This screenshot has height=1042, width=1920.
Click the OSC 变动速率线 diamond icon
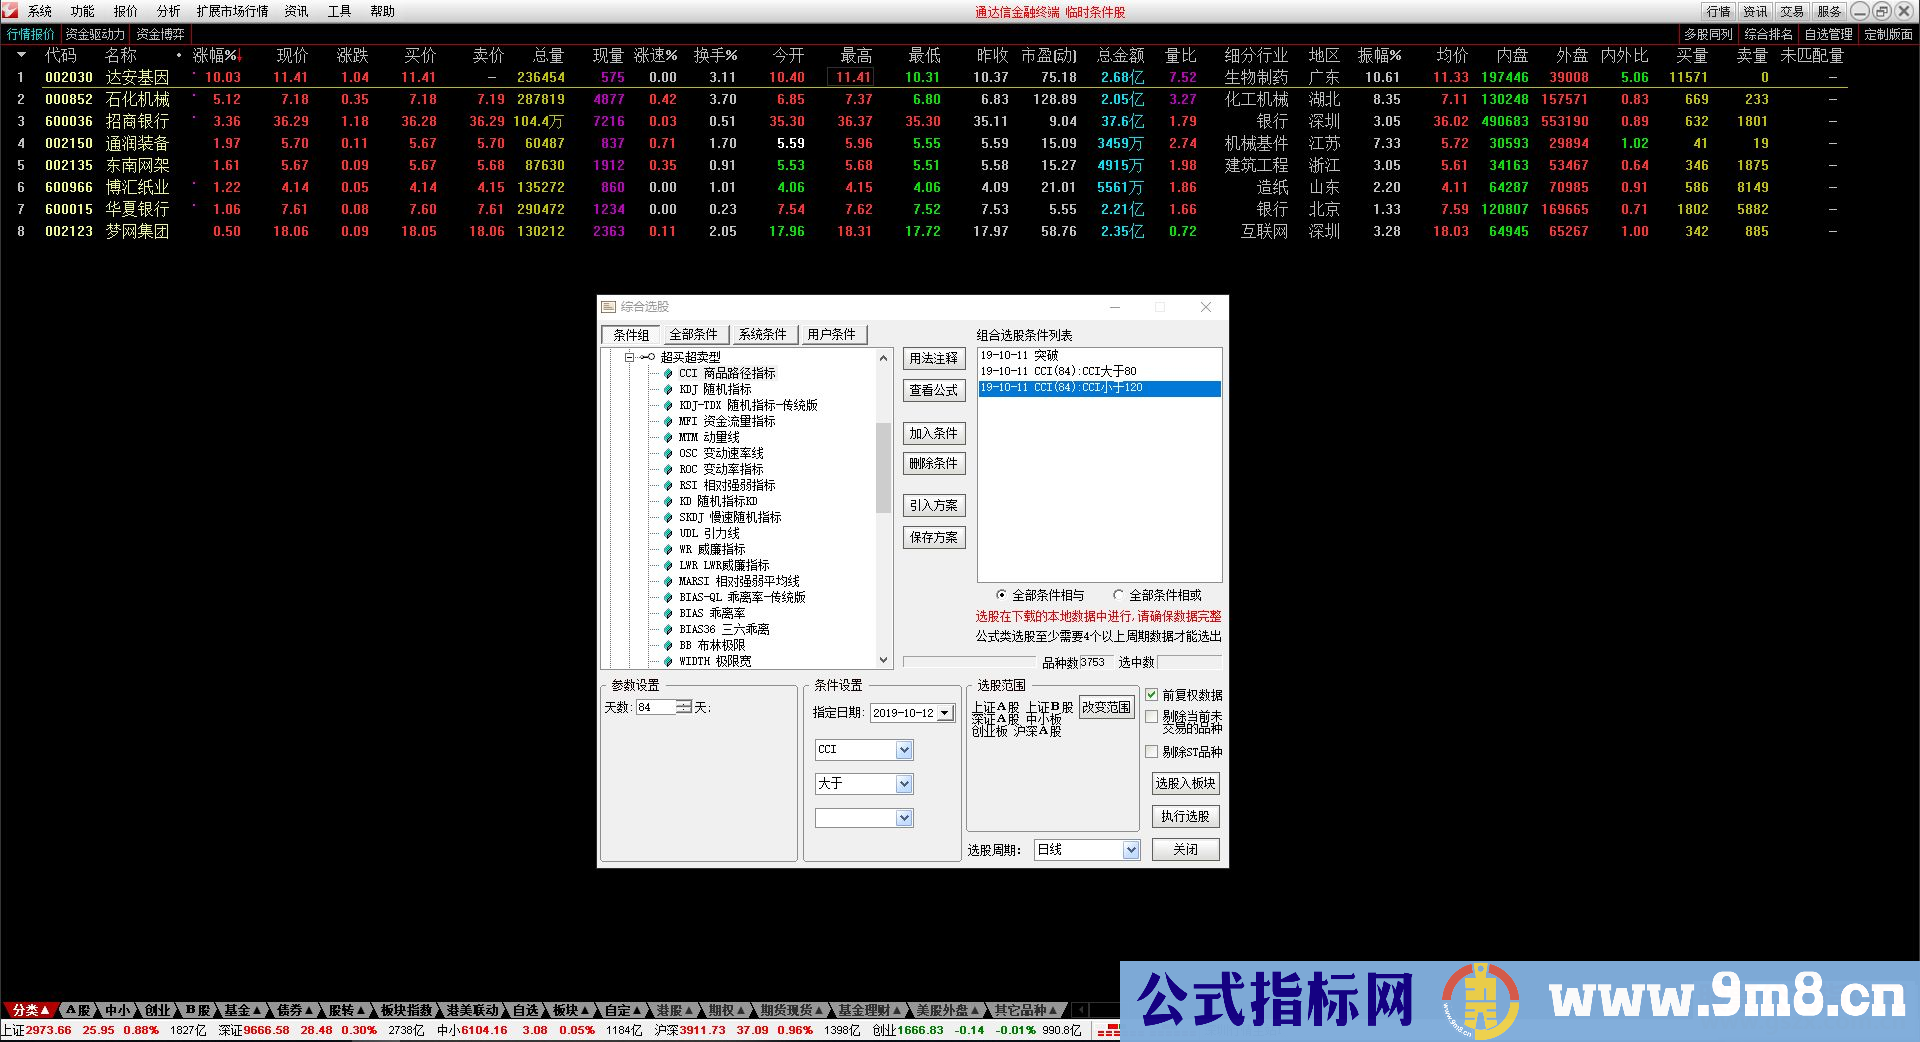point(668,453)
